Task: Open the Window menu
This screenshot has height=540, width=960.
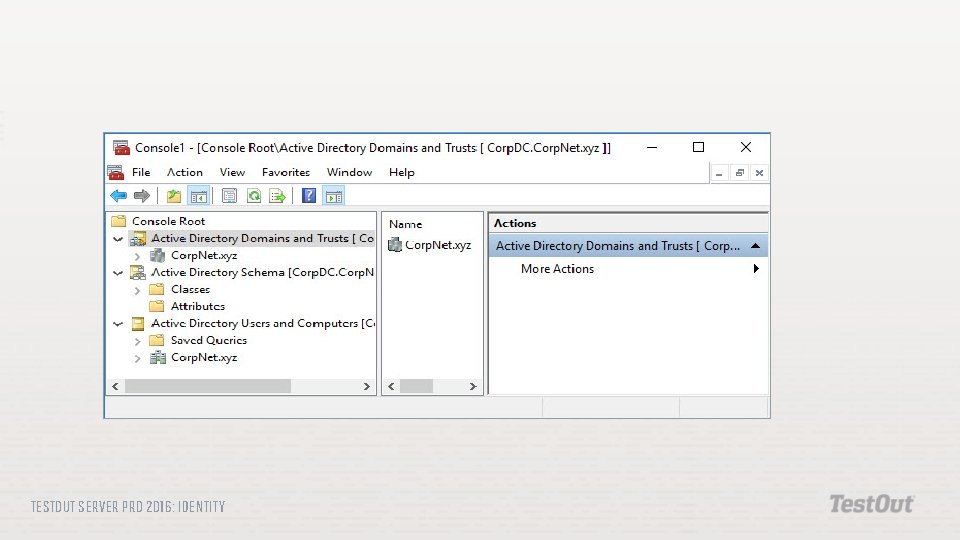Action: [349, 173]
